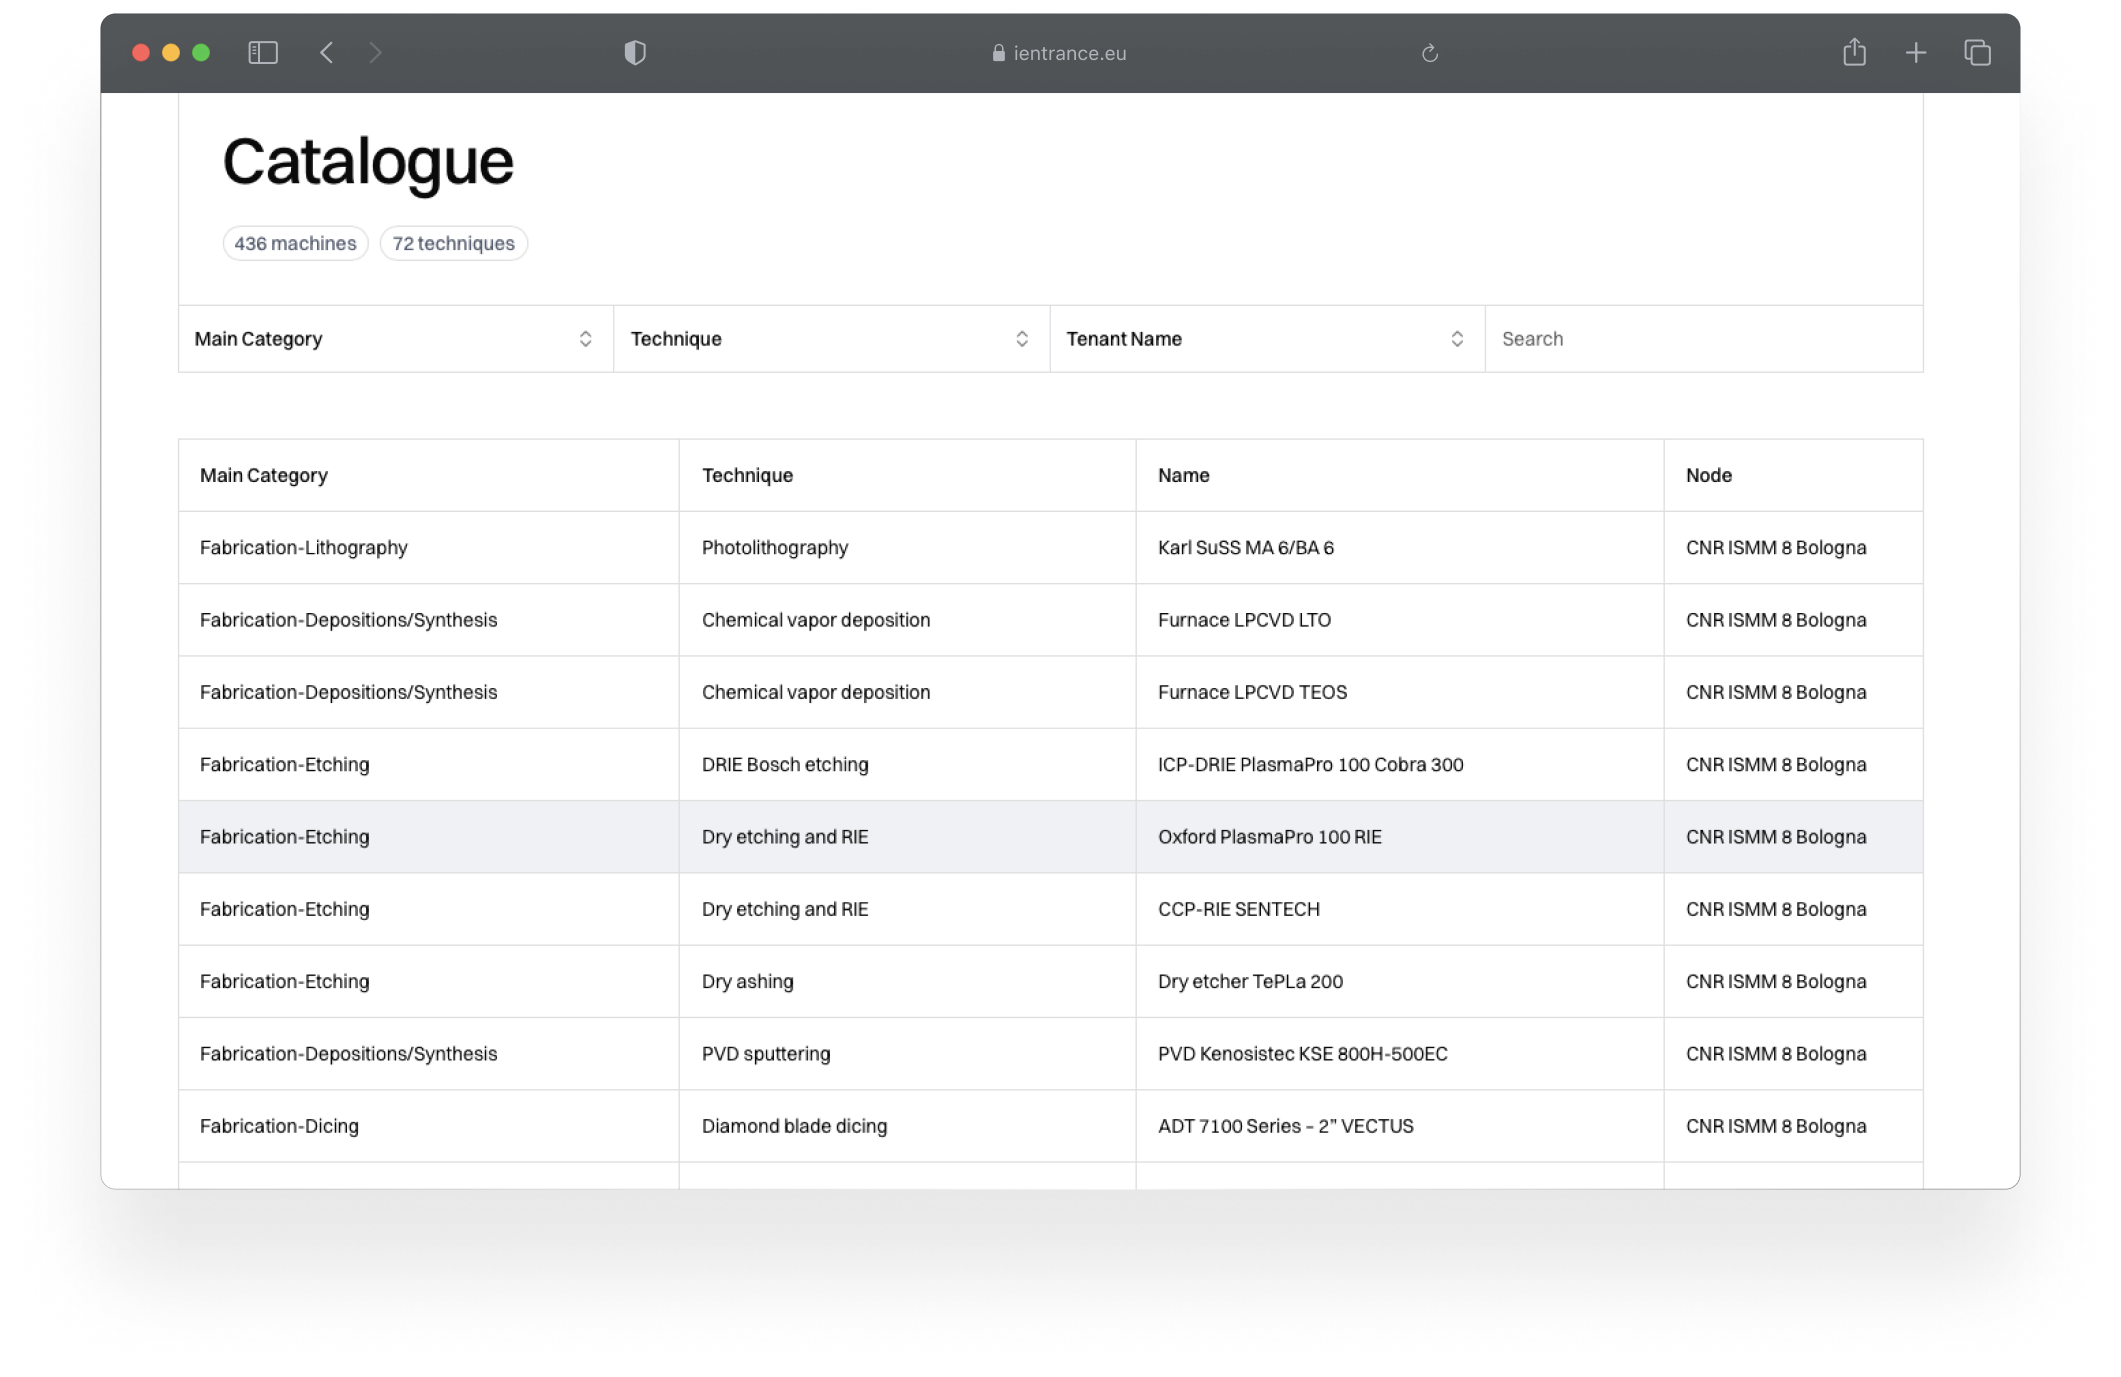Click the forward navigation arrow

[376, 52]
